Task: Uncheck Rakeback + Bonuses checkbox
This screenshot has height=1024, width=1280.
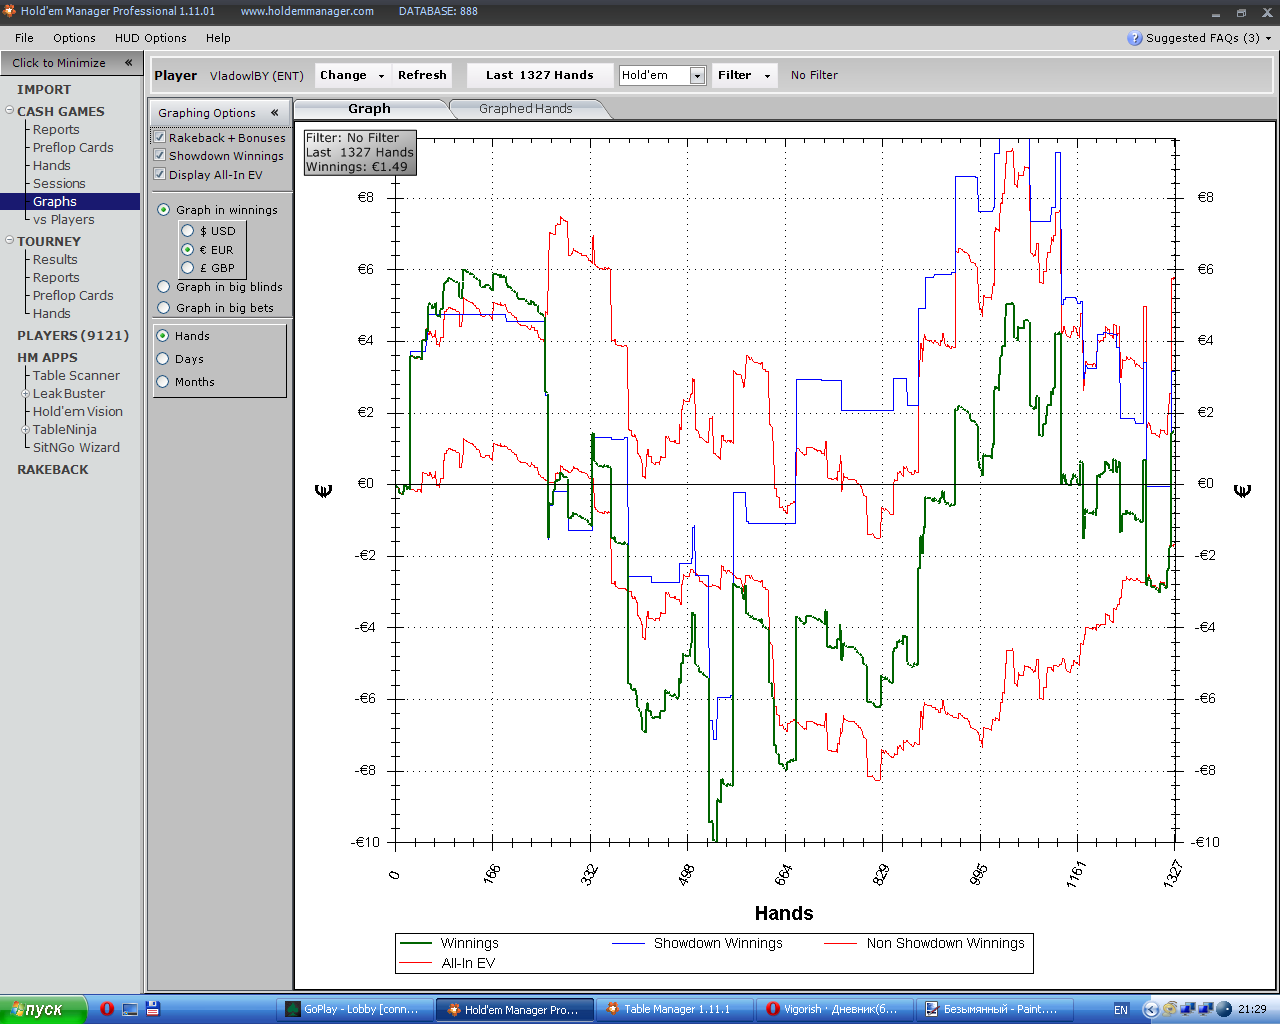Action: coord(159,138)
